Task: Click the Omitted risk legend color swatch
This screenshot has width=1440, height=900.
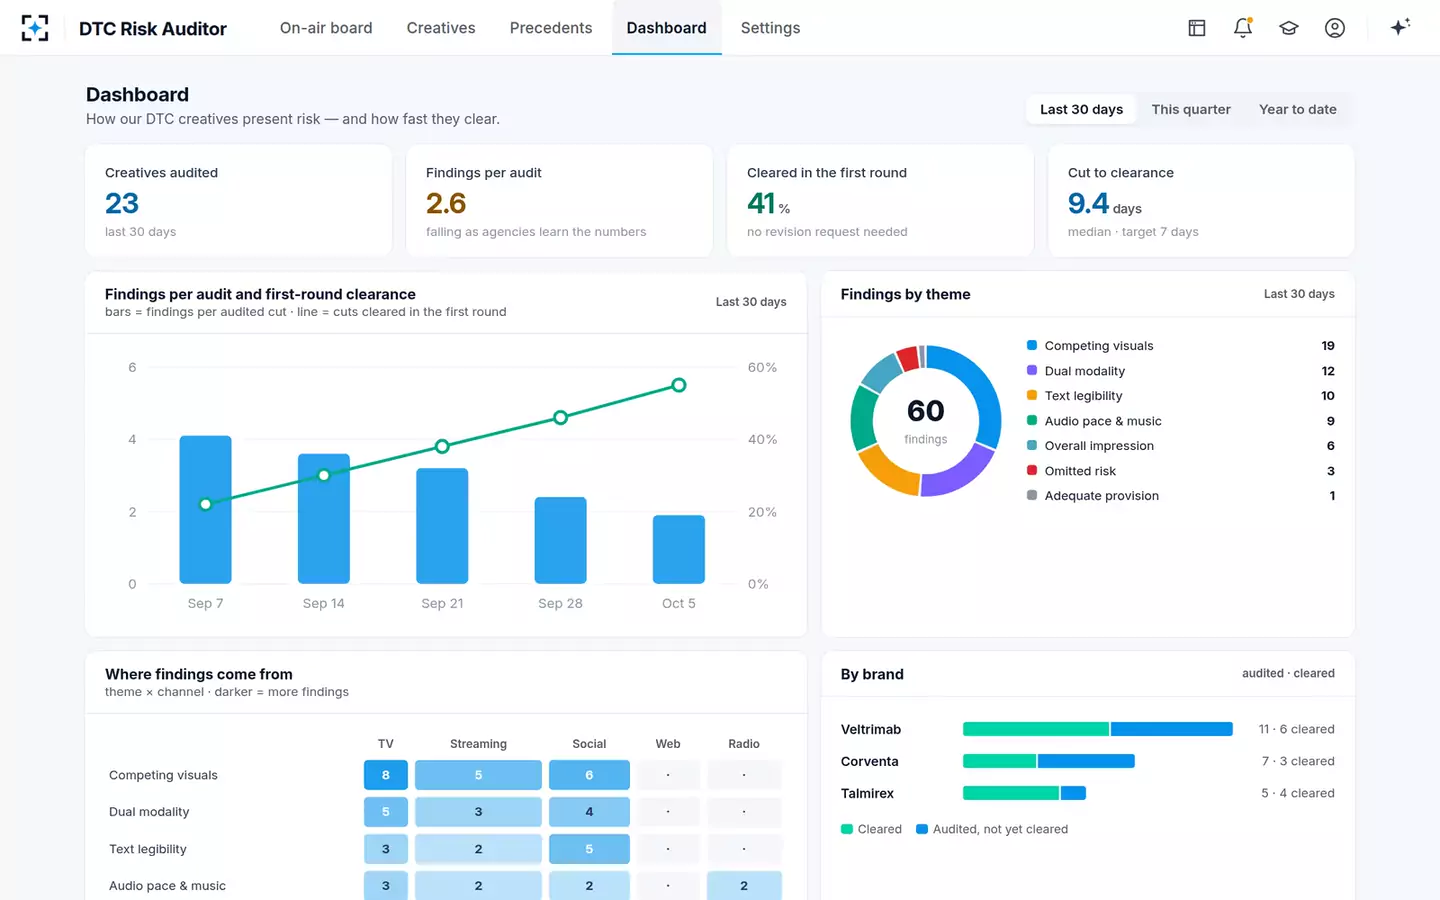Action: (1032, 470)
